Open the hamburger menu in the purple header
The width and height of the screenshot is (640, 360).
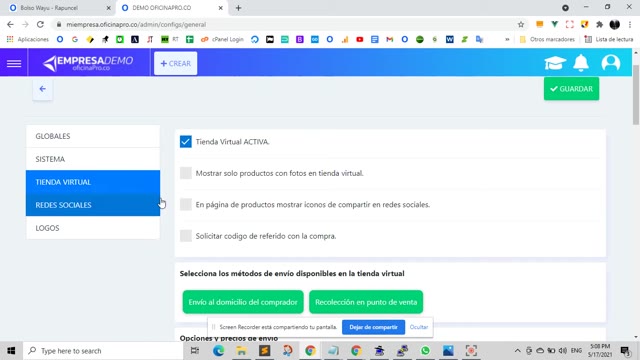click(14, 63)
